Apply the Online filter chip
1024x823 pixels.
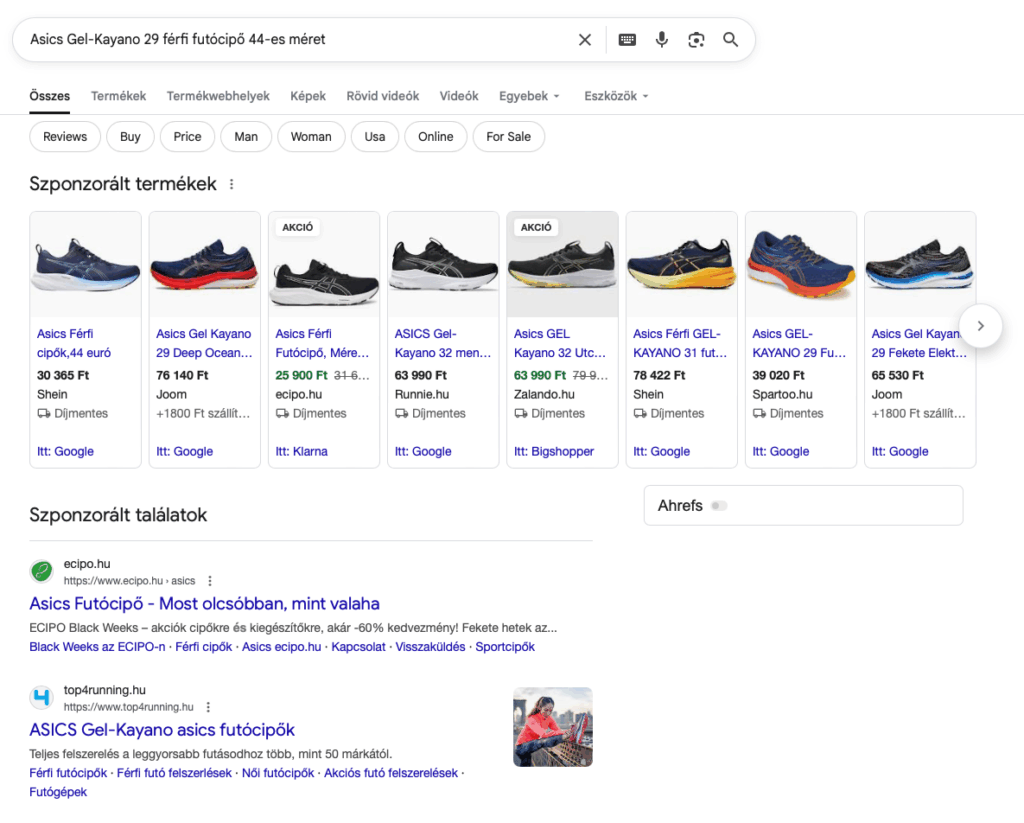436,137
